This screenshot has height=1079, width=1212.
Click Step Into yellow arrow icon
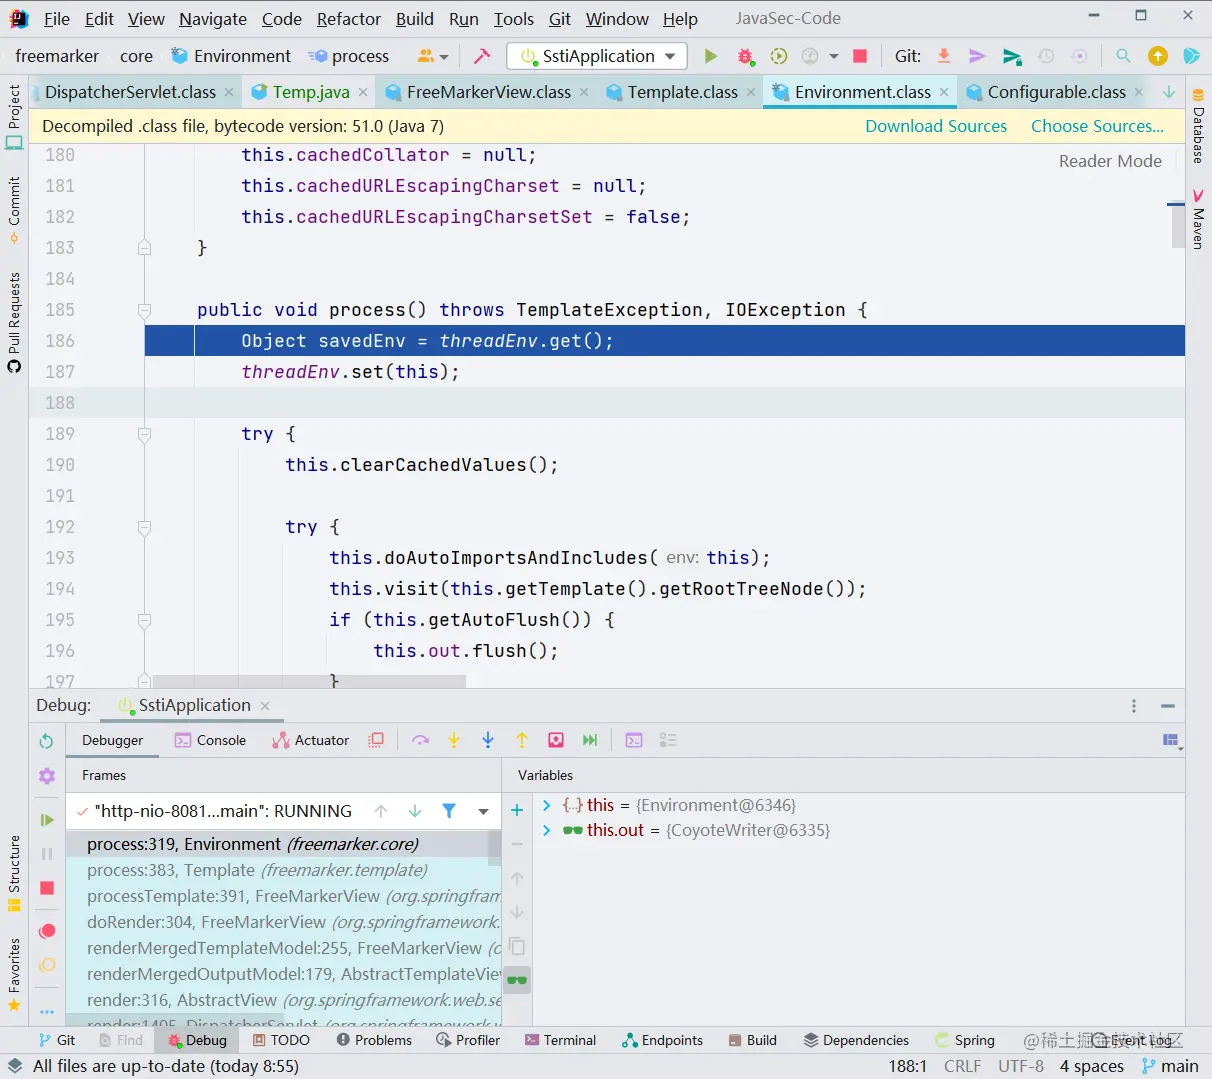pos(454,740)
